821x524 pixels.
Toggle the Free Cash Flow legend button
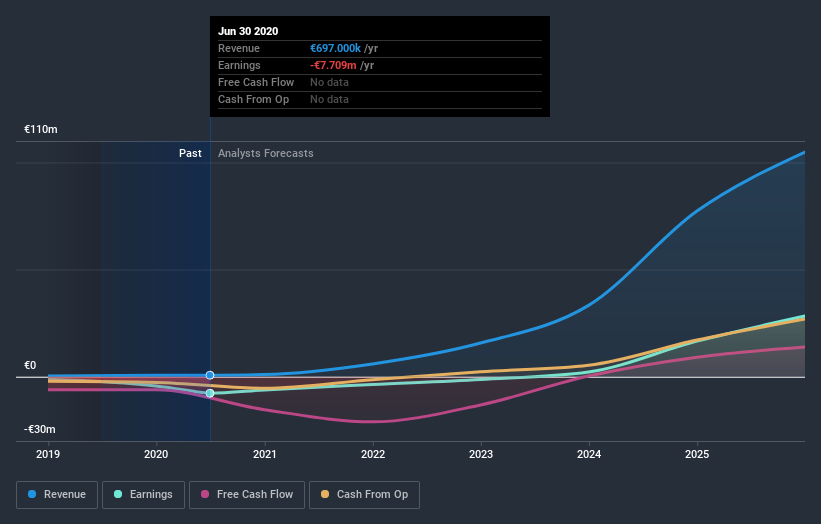point(247,495)
